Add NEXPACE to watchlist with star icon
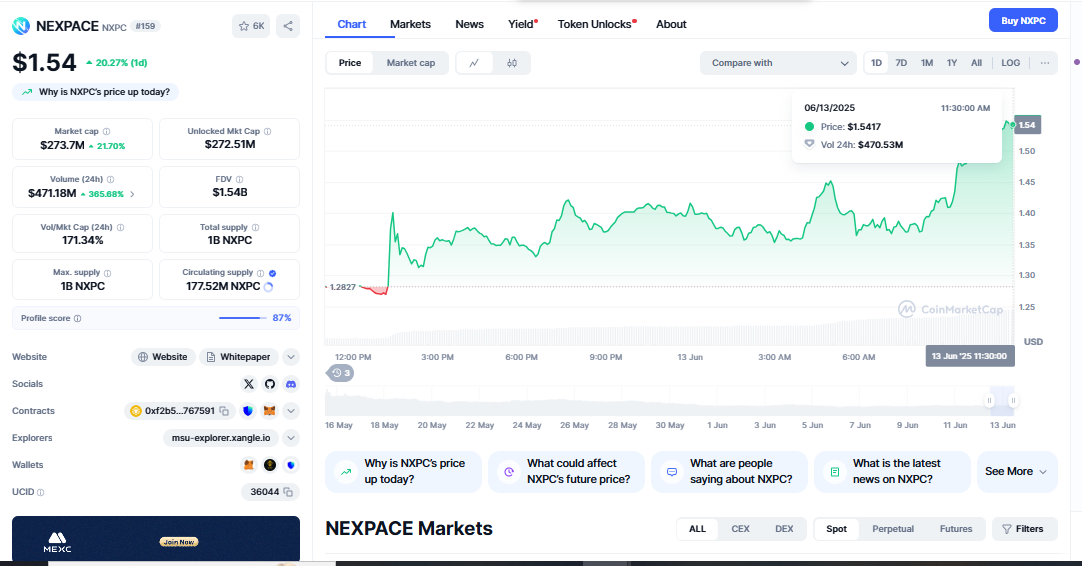Image resolution: width=1082 pixels, height=566 pixels. coord(250,26)
